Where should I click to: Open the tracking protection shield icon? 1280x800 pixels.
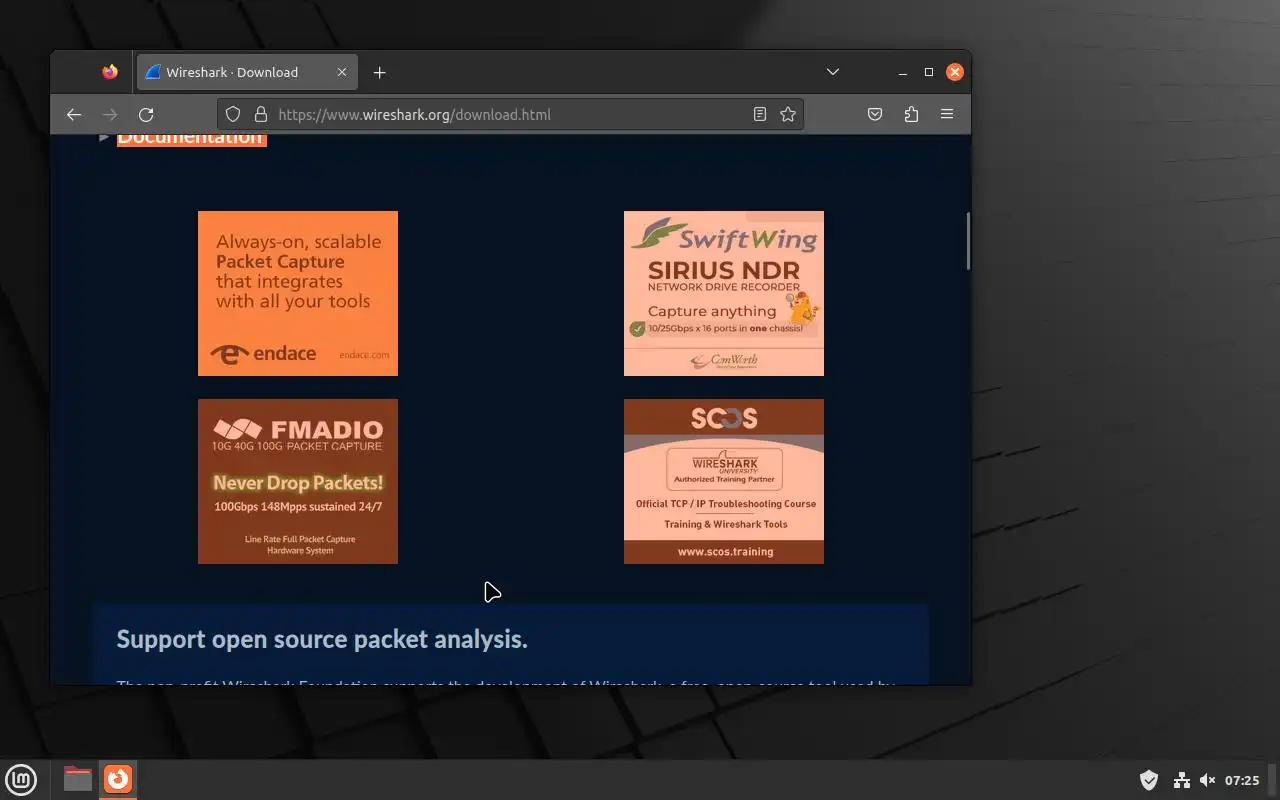click(x=233, y=114)
